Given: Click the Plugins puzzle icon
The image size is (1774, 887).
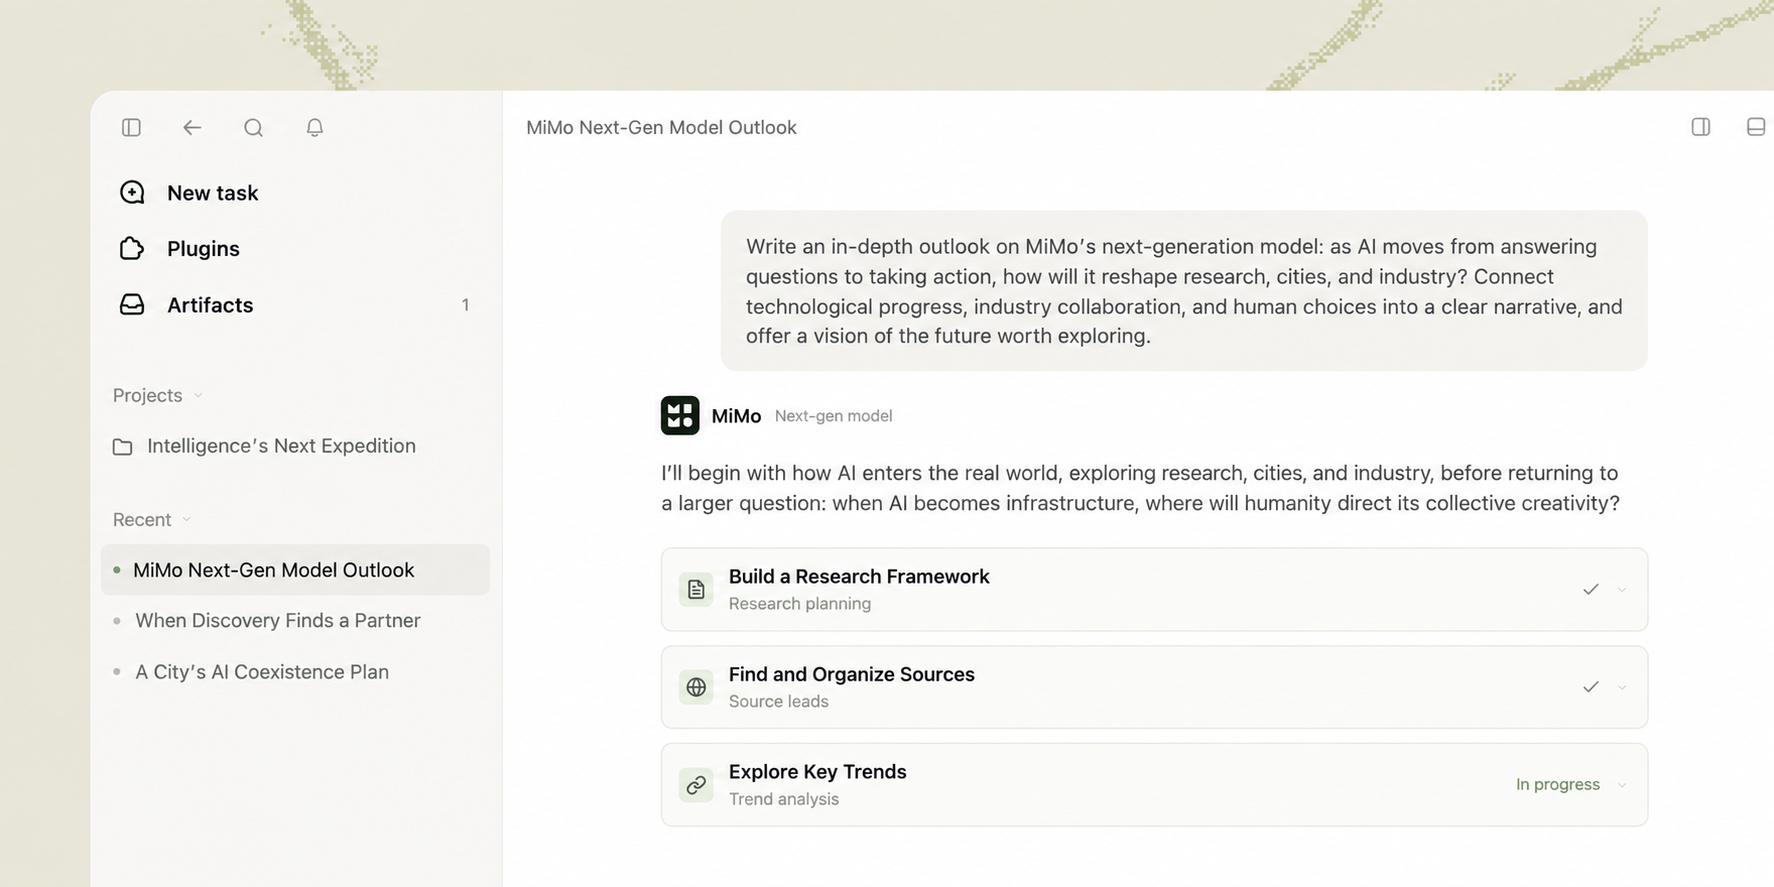Looking at the screenshot, I should pyautogui.click(x=132, y=248).
